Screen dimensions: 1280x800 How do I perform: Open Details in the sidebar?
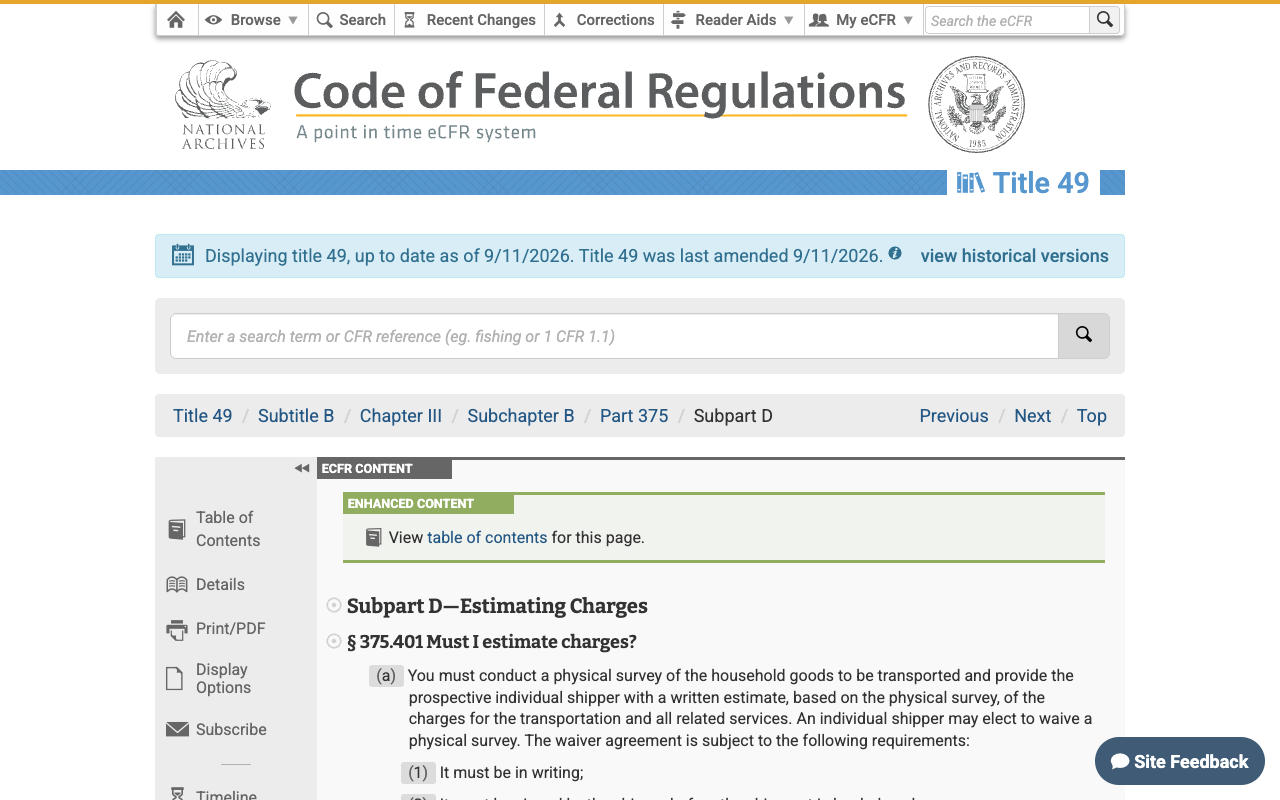coord(205,585)
